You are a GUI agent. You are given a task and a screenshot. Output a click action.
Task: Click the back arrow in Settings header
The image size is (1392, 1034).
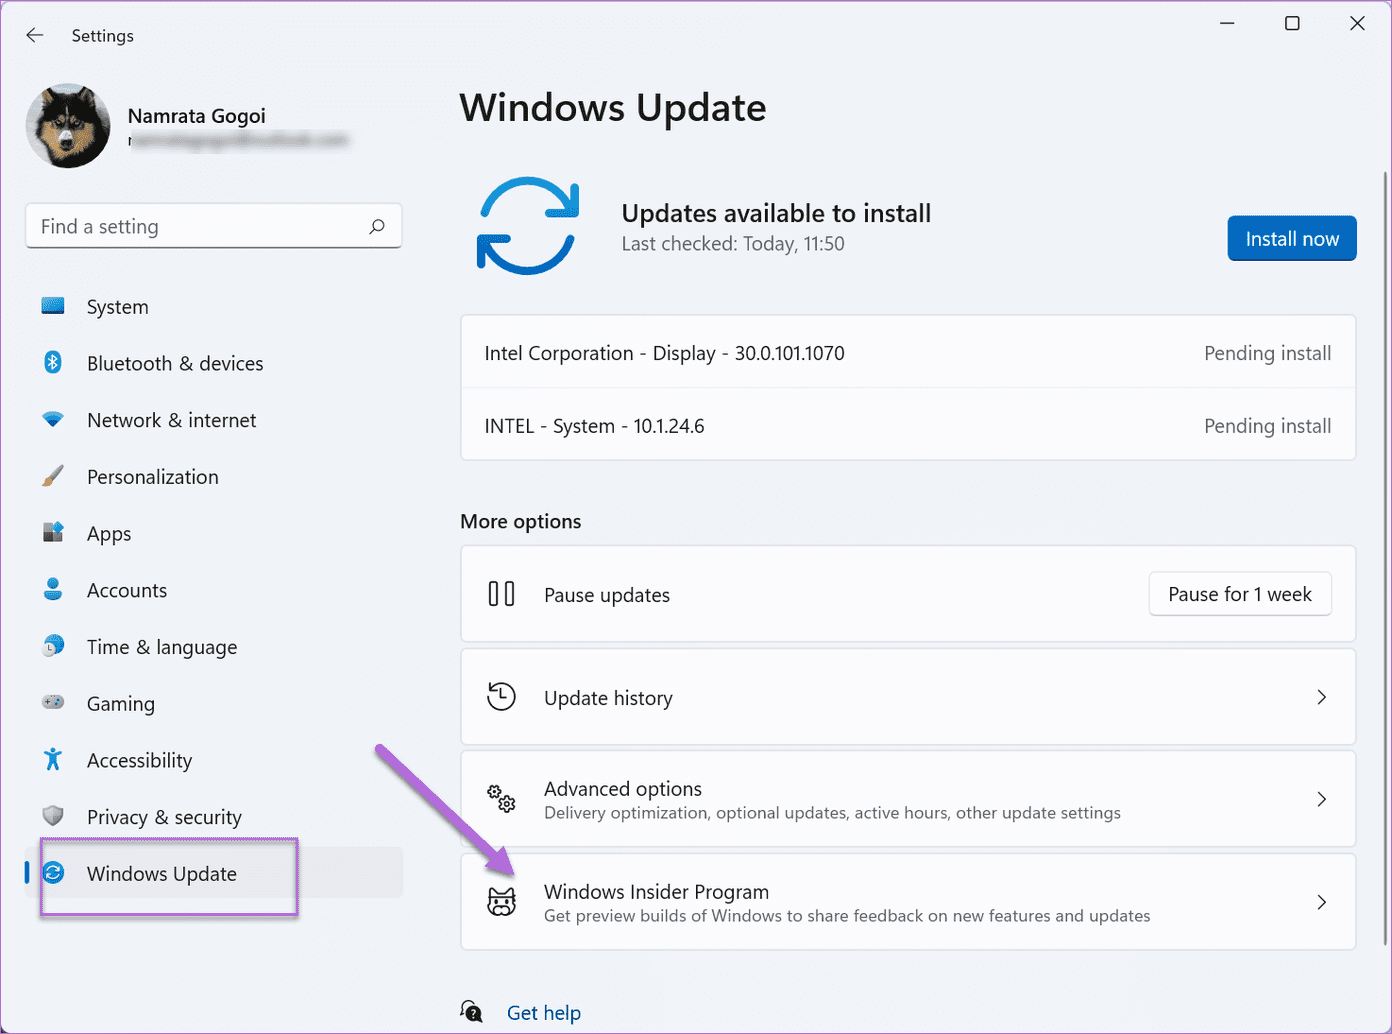pyautogui.click(x=35, y=35)
